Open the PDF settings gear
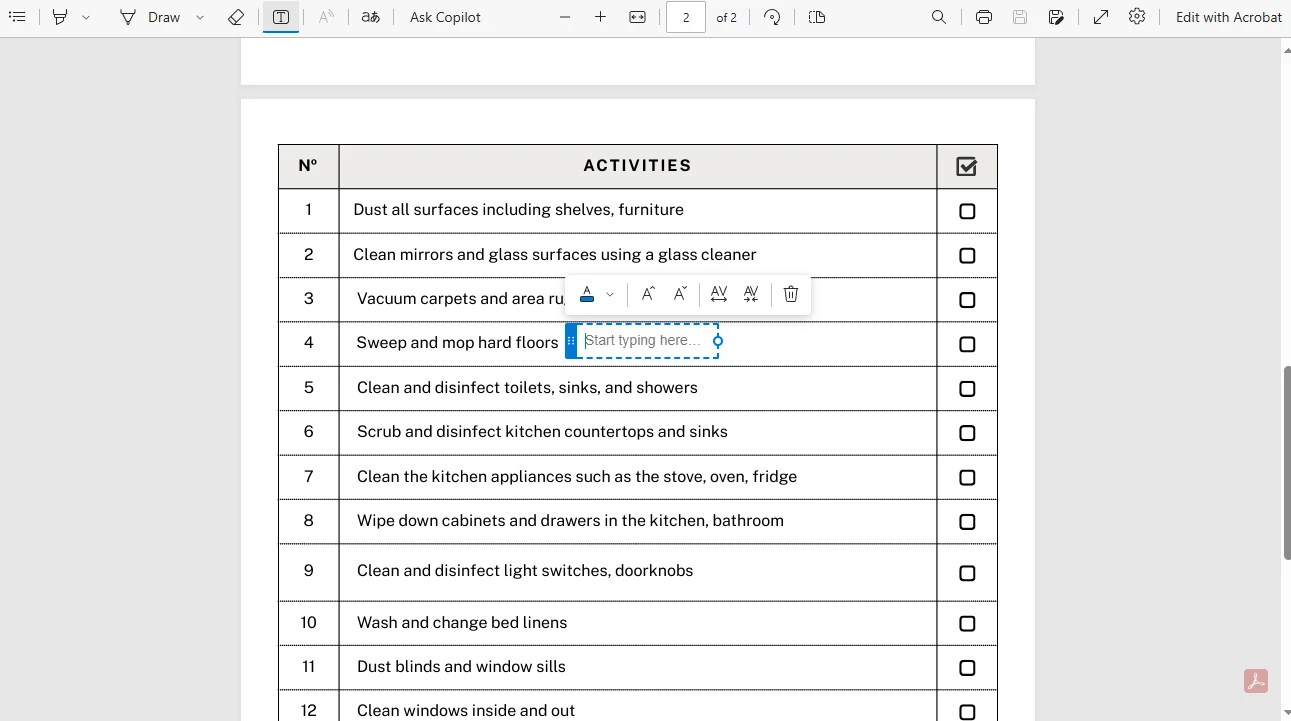This screenshot has width=1291, height=721. point(1137,17)
